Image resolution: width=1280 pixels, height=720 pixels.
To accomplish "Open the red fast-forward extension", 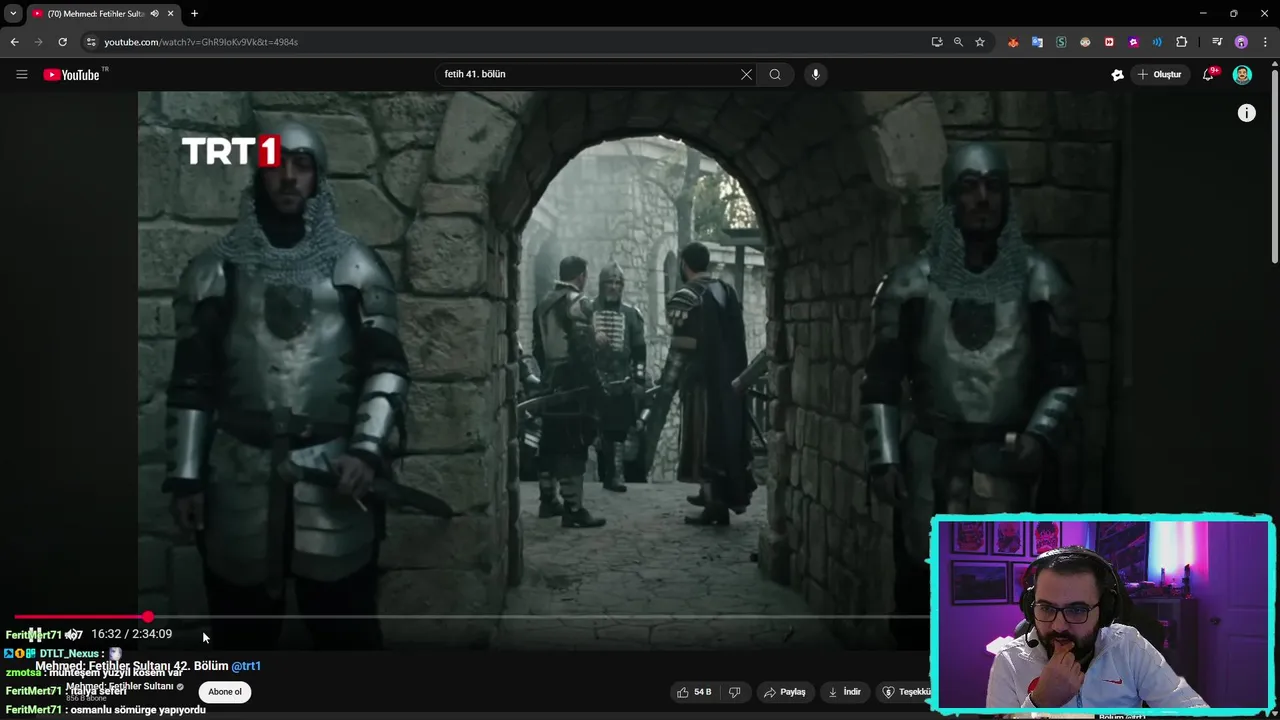I will click(x=1109, y=42).
